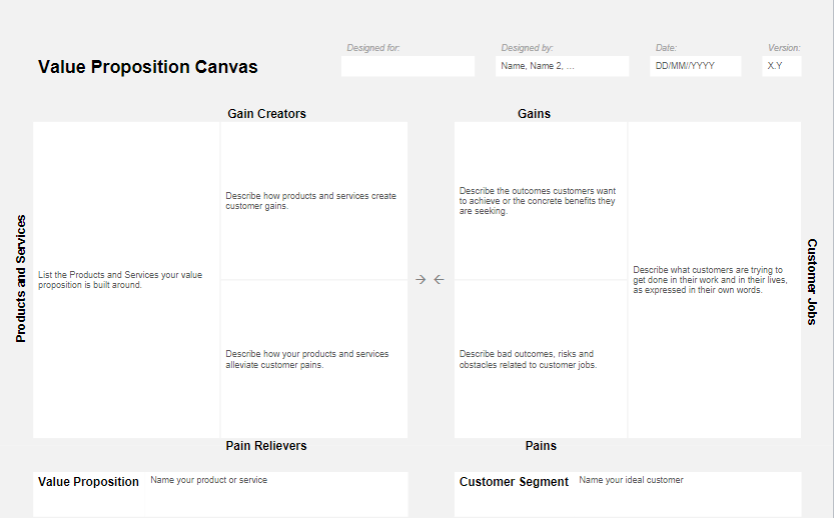Select the Value Proposition Canvas title
834x518 pixels.
(148, 67)
